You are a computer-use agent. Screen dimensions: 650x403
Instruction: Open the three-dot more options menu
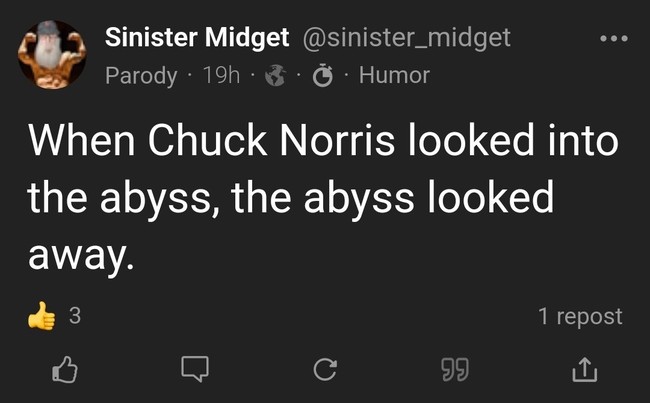[614, 39]
